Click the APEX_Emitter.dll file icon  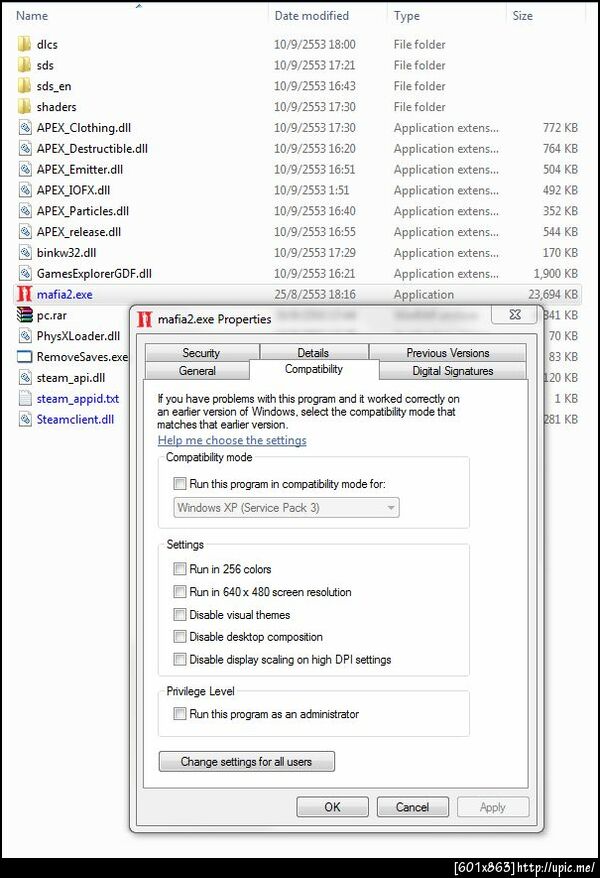click(25, 169)
